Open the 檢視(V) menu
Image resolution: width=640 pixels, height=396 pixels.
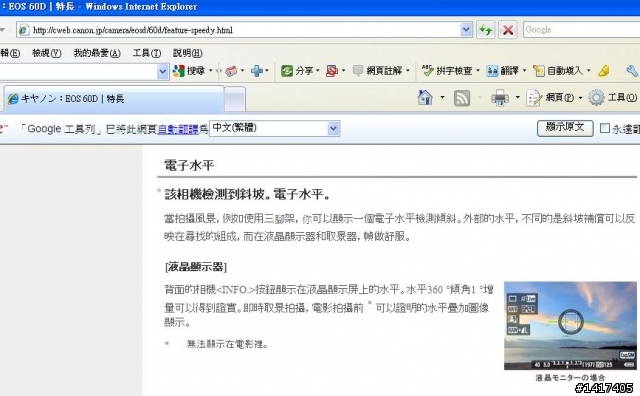pyautogui.click(x=47, y=53)
